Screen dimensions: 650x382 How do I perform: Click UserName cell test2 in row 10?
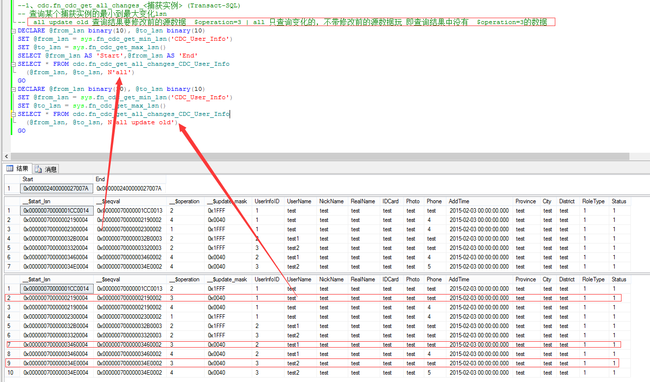(293, 372)
